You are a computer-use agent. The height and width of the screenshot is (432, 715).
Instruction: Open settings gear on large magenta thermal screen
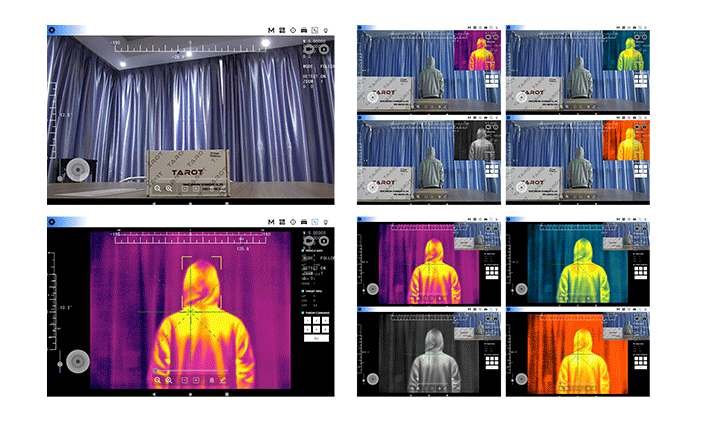(x=52, y=222)
